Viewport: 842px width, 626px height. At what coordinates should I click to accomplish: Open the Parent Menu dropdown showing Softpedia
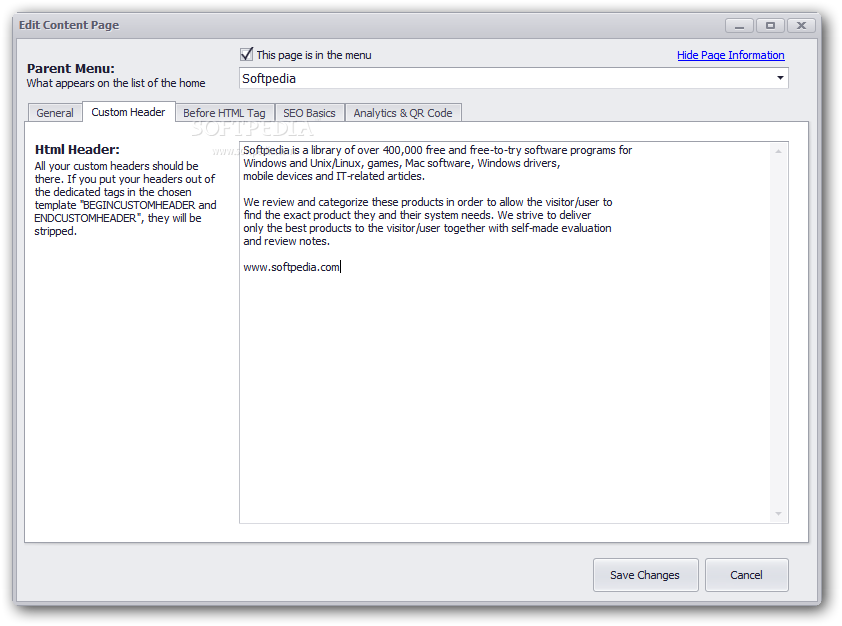pyautogui.click(x=513, y=78)
